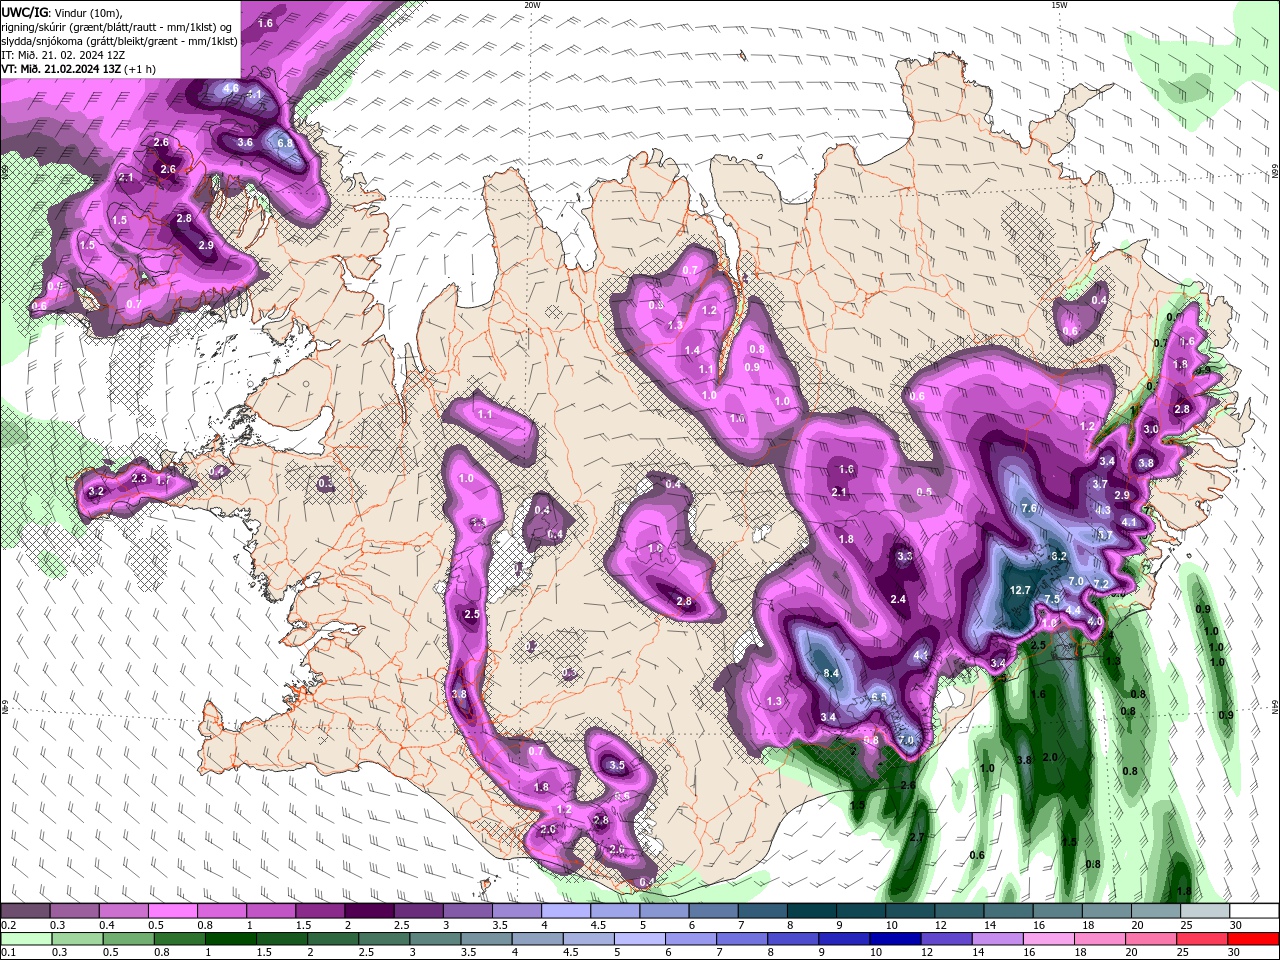Viewport: 1280px width, 960px height.
Task: Click the 6.8 value in northwest
Action: pos(285,143)
